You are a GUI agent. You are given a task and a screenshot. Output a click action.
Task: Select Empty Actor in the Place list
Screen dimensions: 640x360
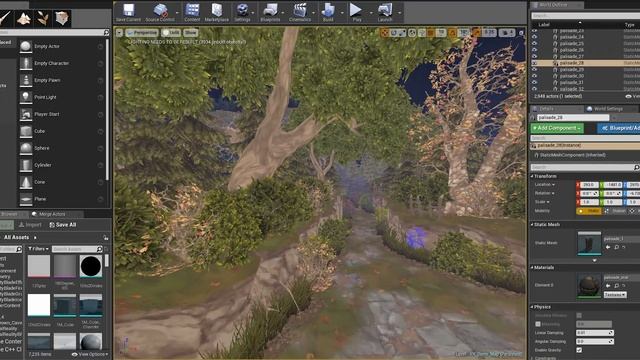point(61,47)
